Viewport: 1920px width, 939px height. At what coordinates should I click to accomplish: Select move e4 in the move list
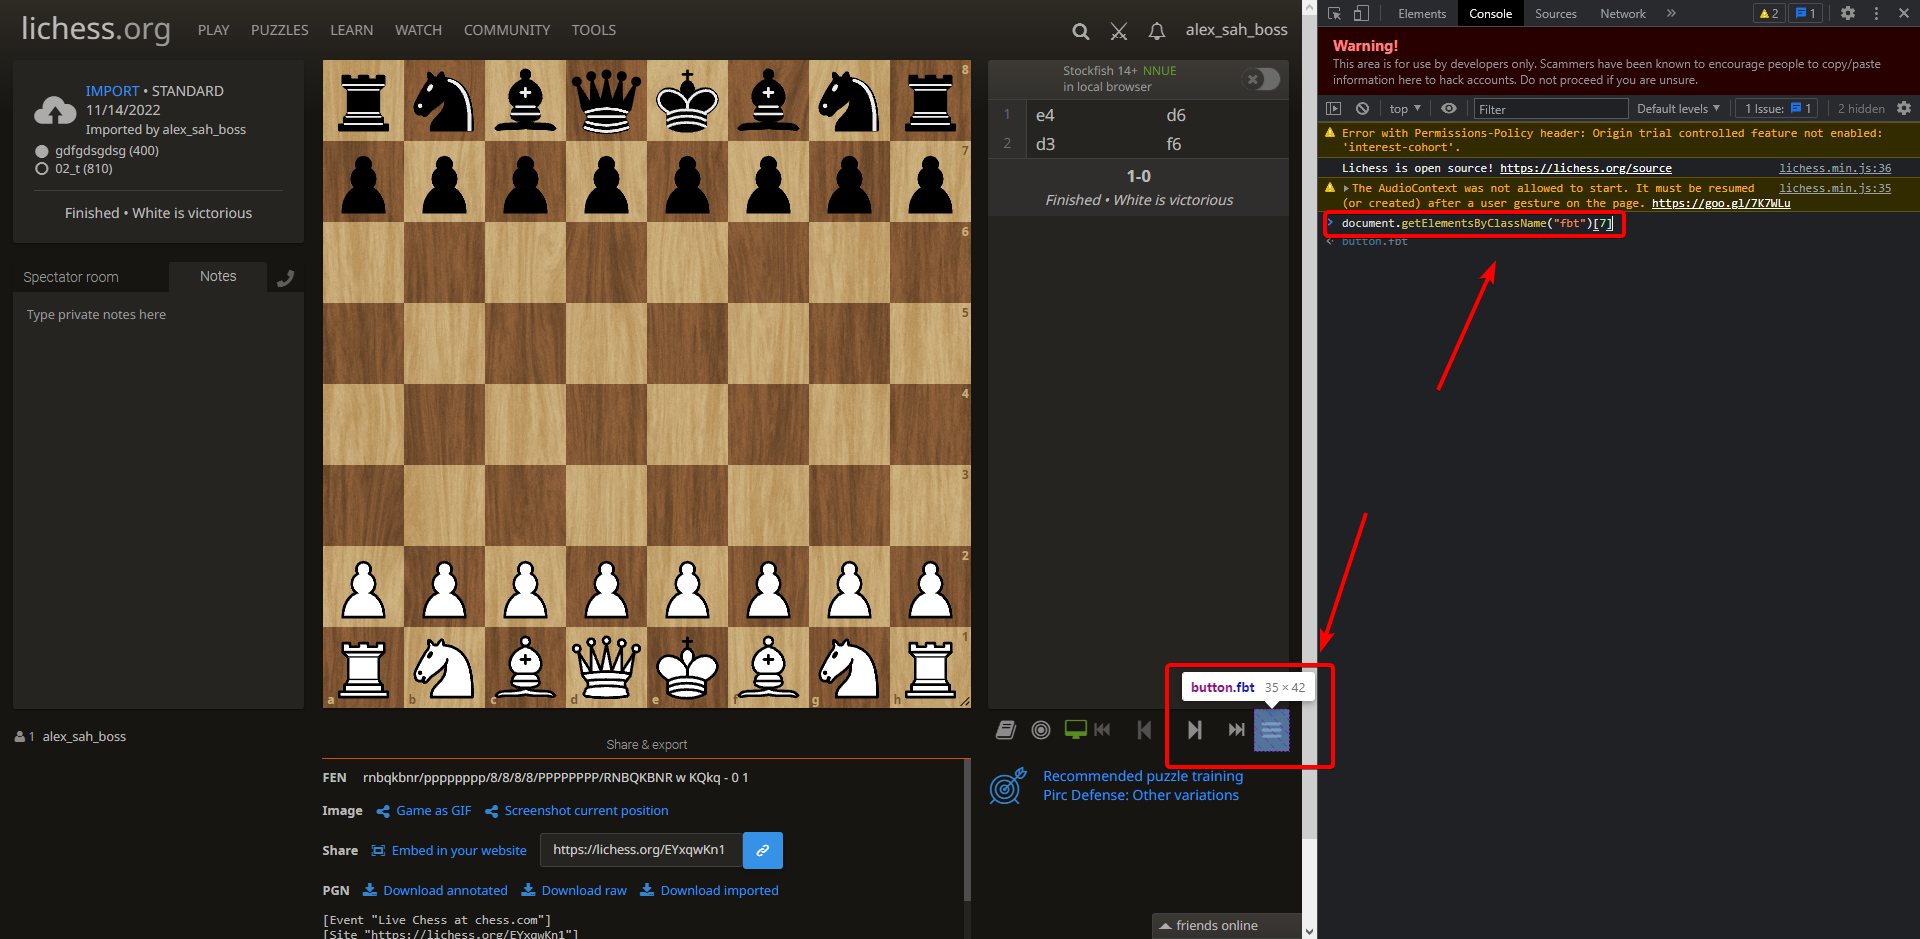1092,115
